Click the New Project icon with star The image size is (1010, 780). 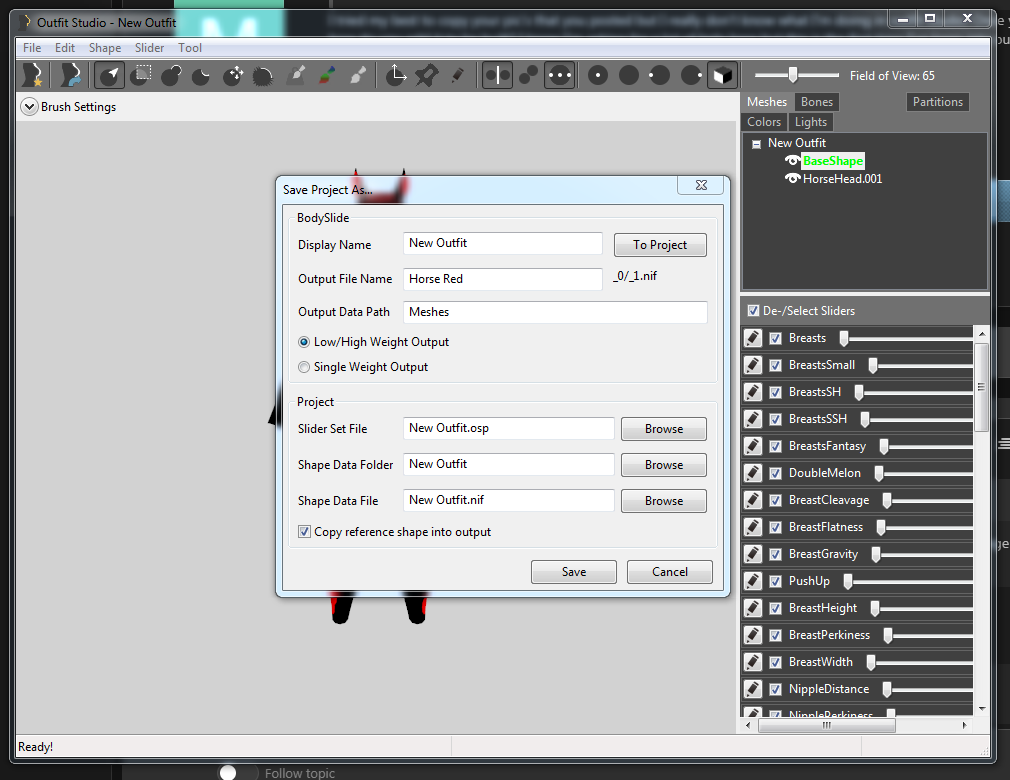pos(33,75)
